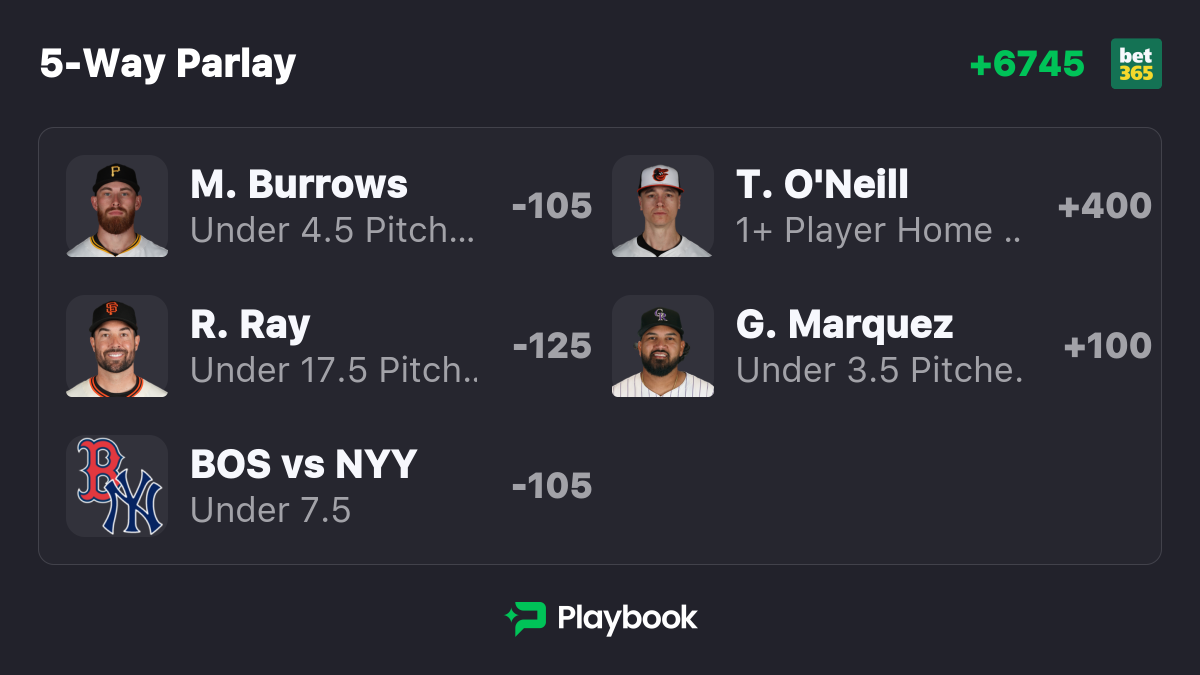
Task: Expand the truncated 'Under 17.5 Pitch..' text
Action: click(x=335, y=370)
